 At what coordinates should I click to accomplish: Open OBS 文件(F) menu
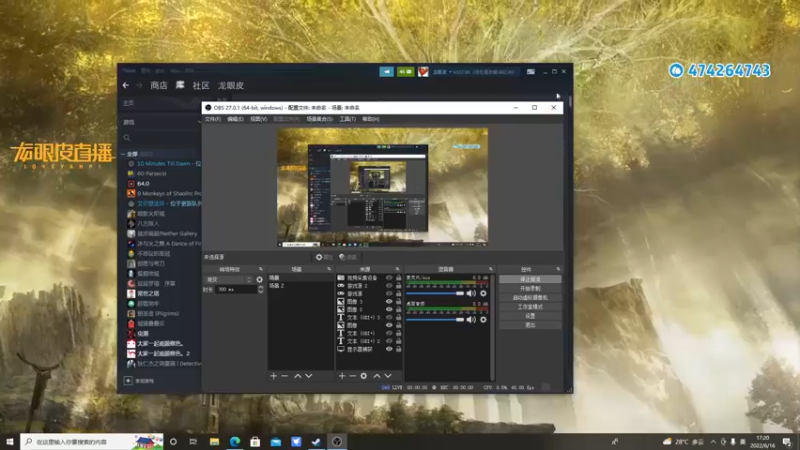coord(213,119)
